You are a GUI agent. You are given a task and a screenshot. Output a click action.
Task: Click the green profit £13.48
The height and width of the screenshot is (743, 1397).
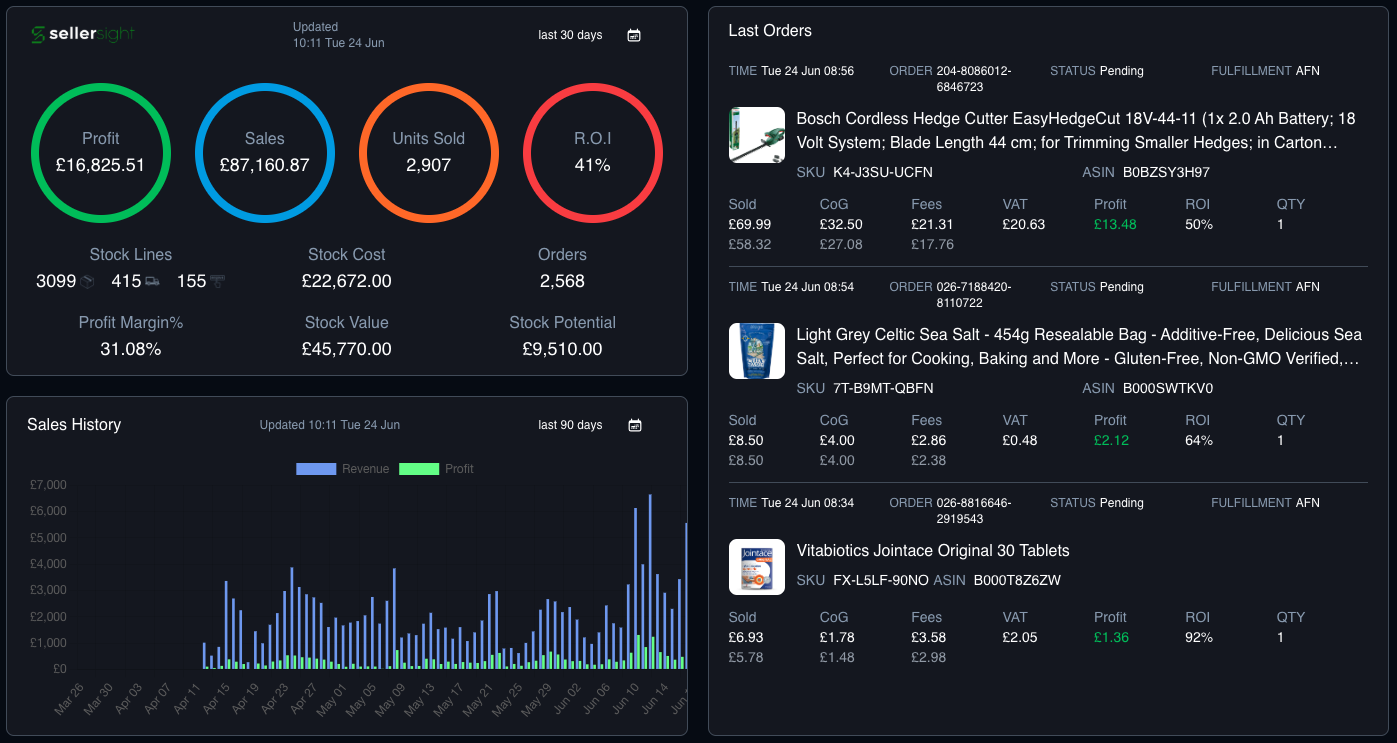1115,225
